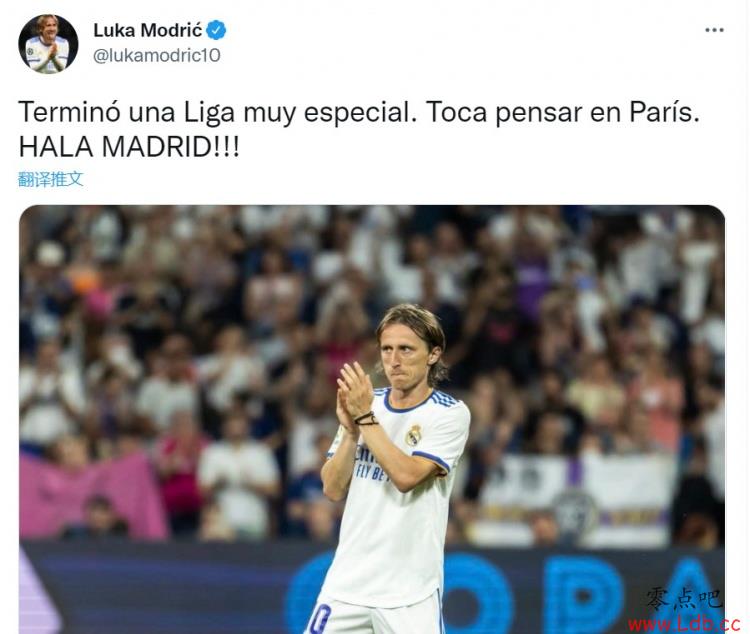
Task: Click the player's clapping hands in the photo
Action: pyautogui.click(x=354, y=395)
